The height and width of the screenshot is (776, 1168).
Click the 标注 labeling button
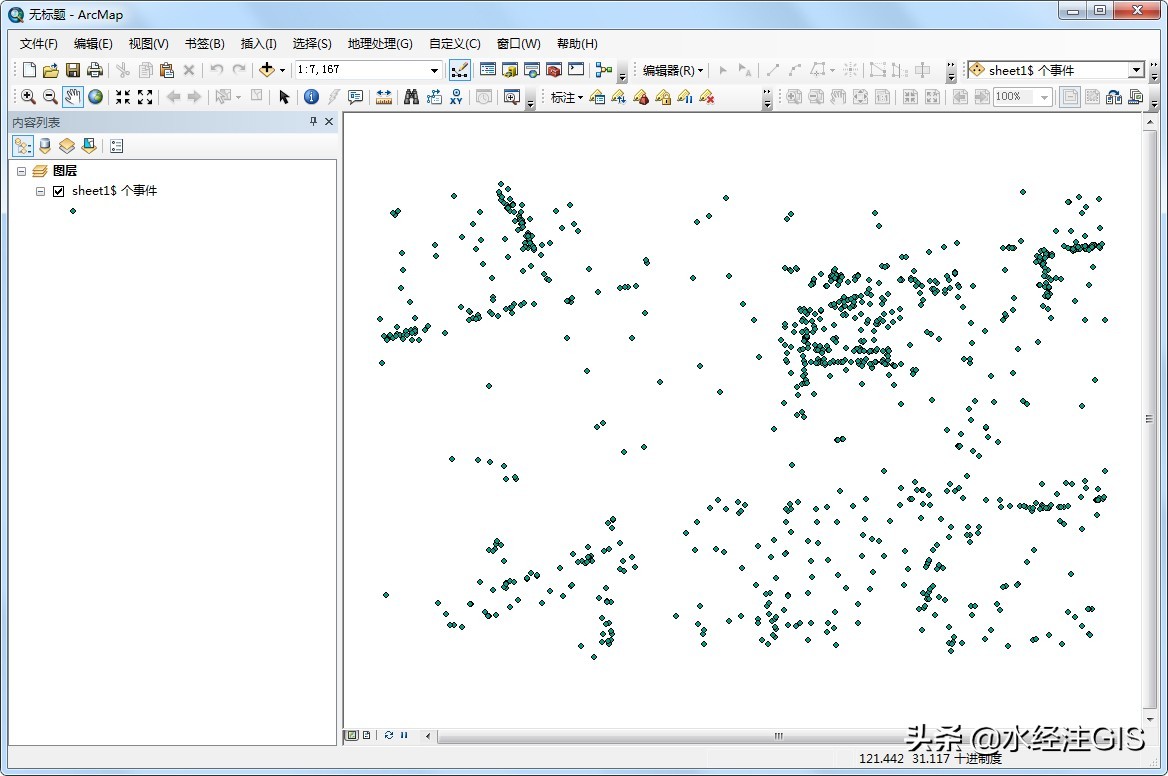[x=566, y=97]
